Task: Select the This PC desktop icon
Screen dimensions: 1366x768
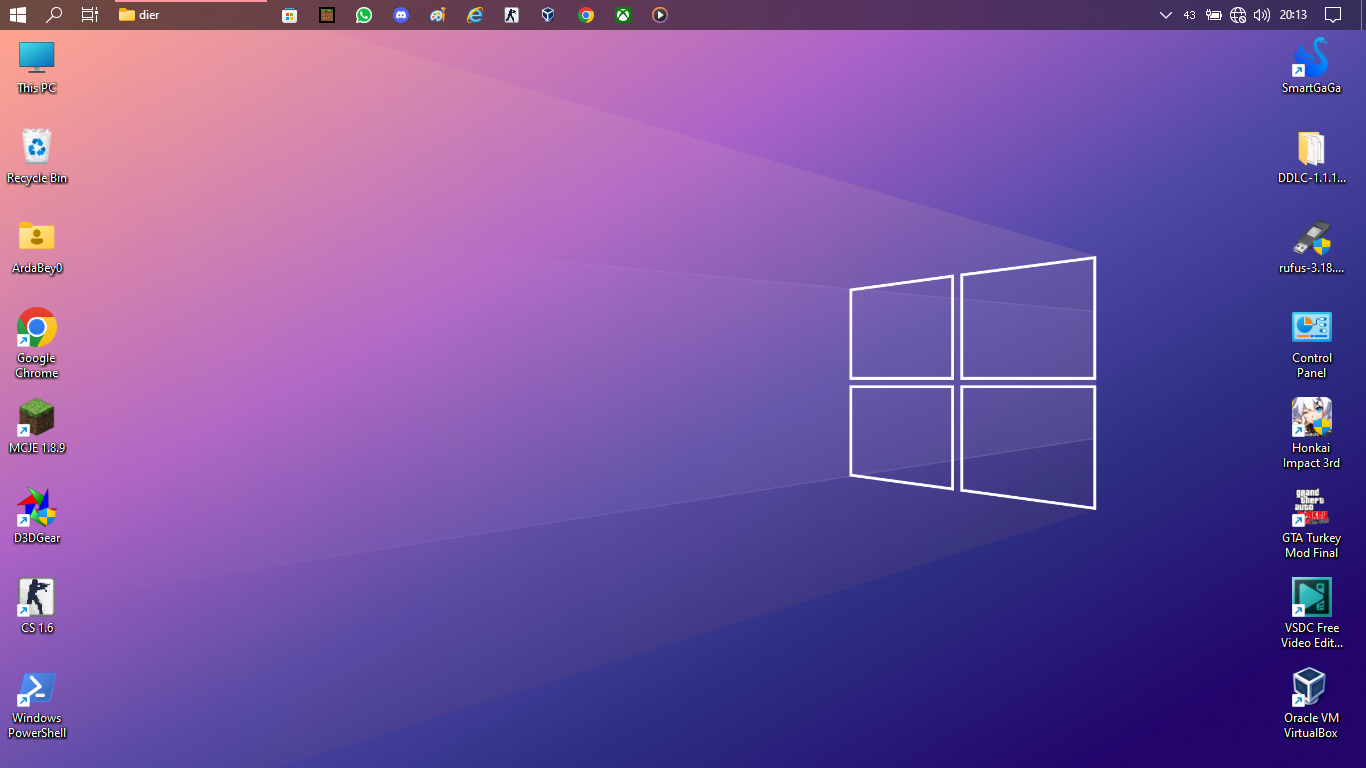Action: pyautogui.click(x=37, y=67)
